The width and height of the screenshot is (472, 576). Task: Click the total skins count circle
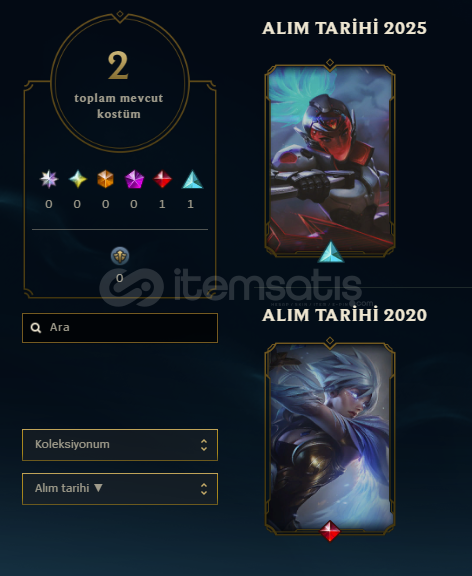pyautogui.click(x=120, y=83)
